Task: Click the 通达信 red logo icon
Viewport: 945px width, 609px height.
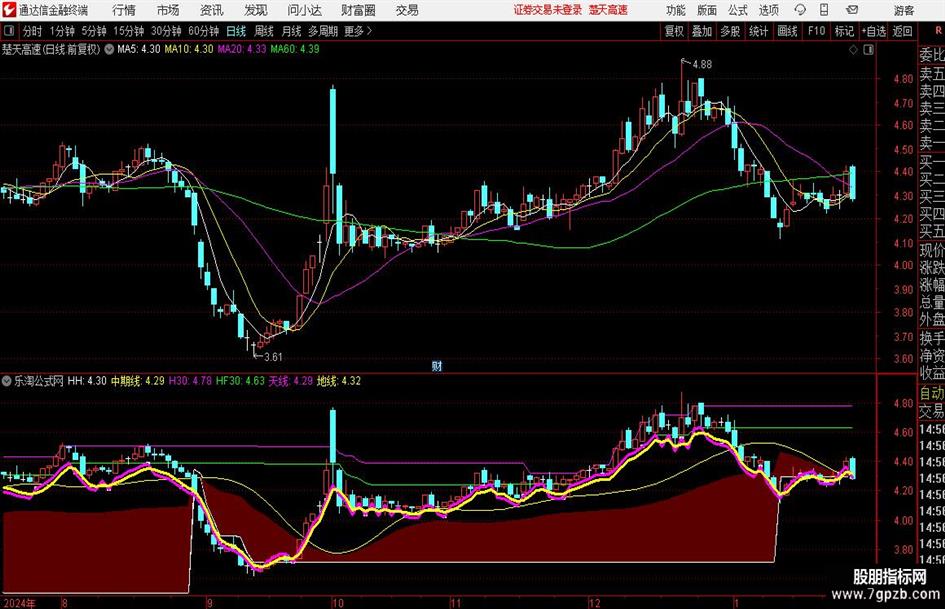Action: point(9,10)
